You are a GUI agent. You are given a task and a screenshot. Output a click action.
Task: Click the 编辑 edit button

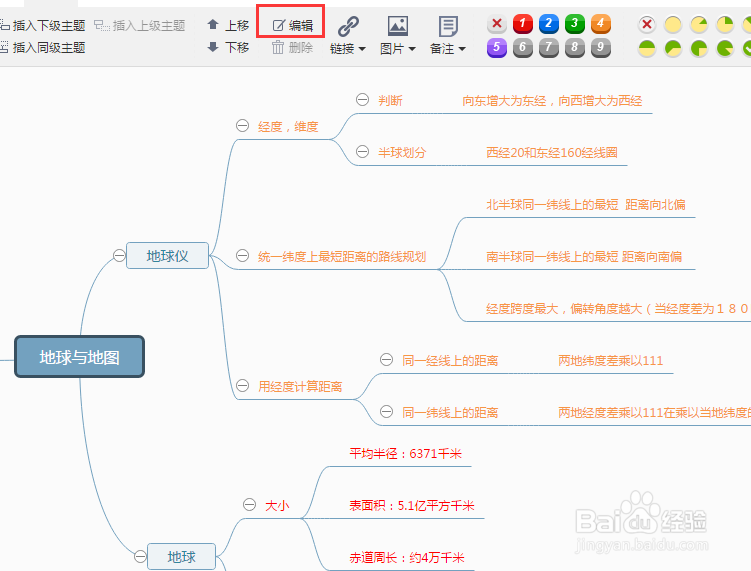(292, 25)
